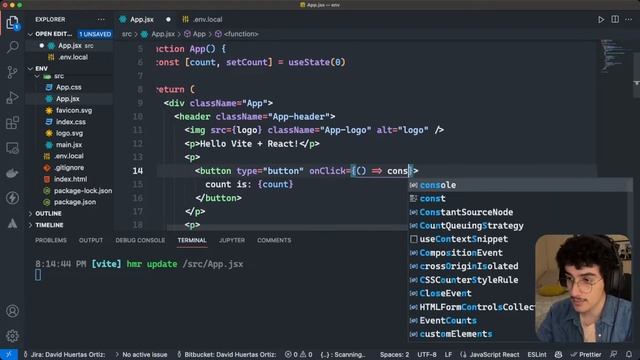The image size is (640, 360).
Task: Click ESLint status bar item
Action: pos(537,354)
